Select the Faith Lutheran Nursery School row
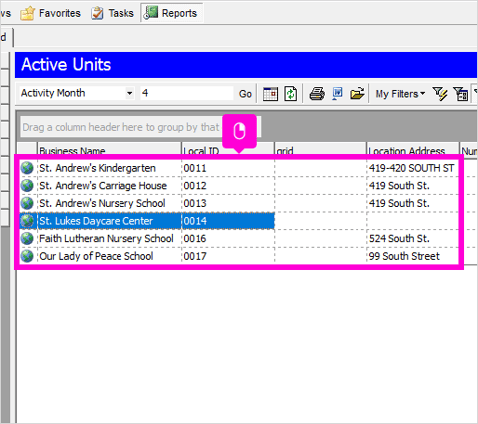 click(239, 239)
